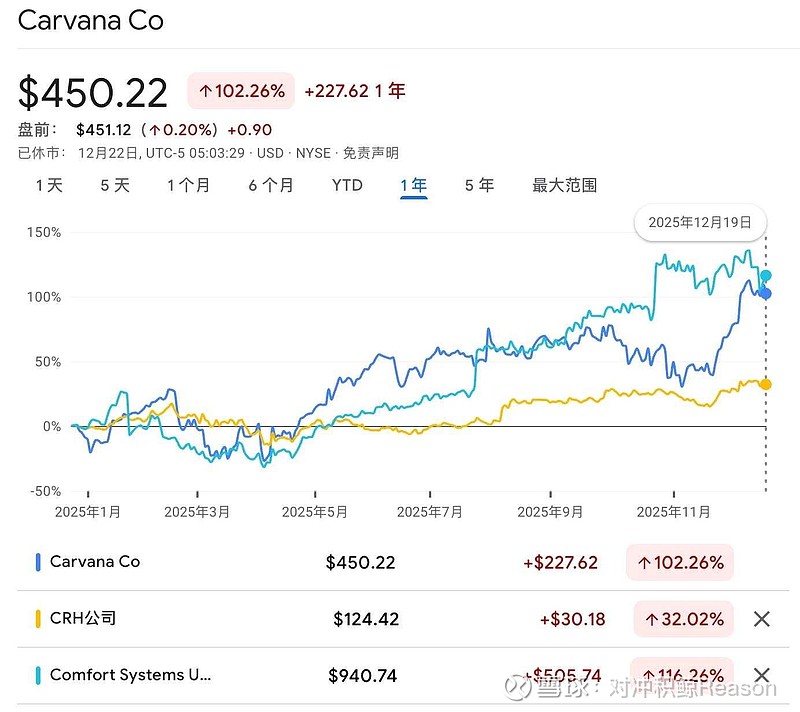
Task: Select the 1天 time range tab
Action: (x=49, y=185)
